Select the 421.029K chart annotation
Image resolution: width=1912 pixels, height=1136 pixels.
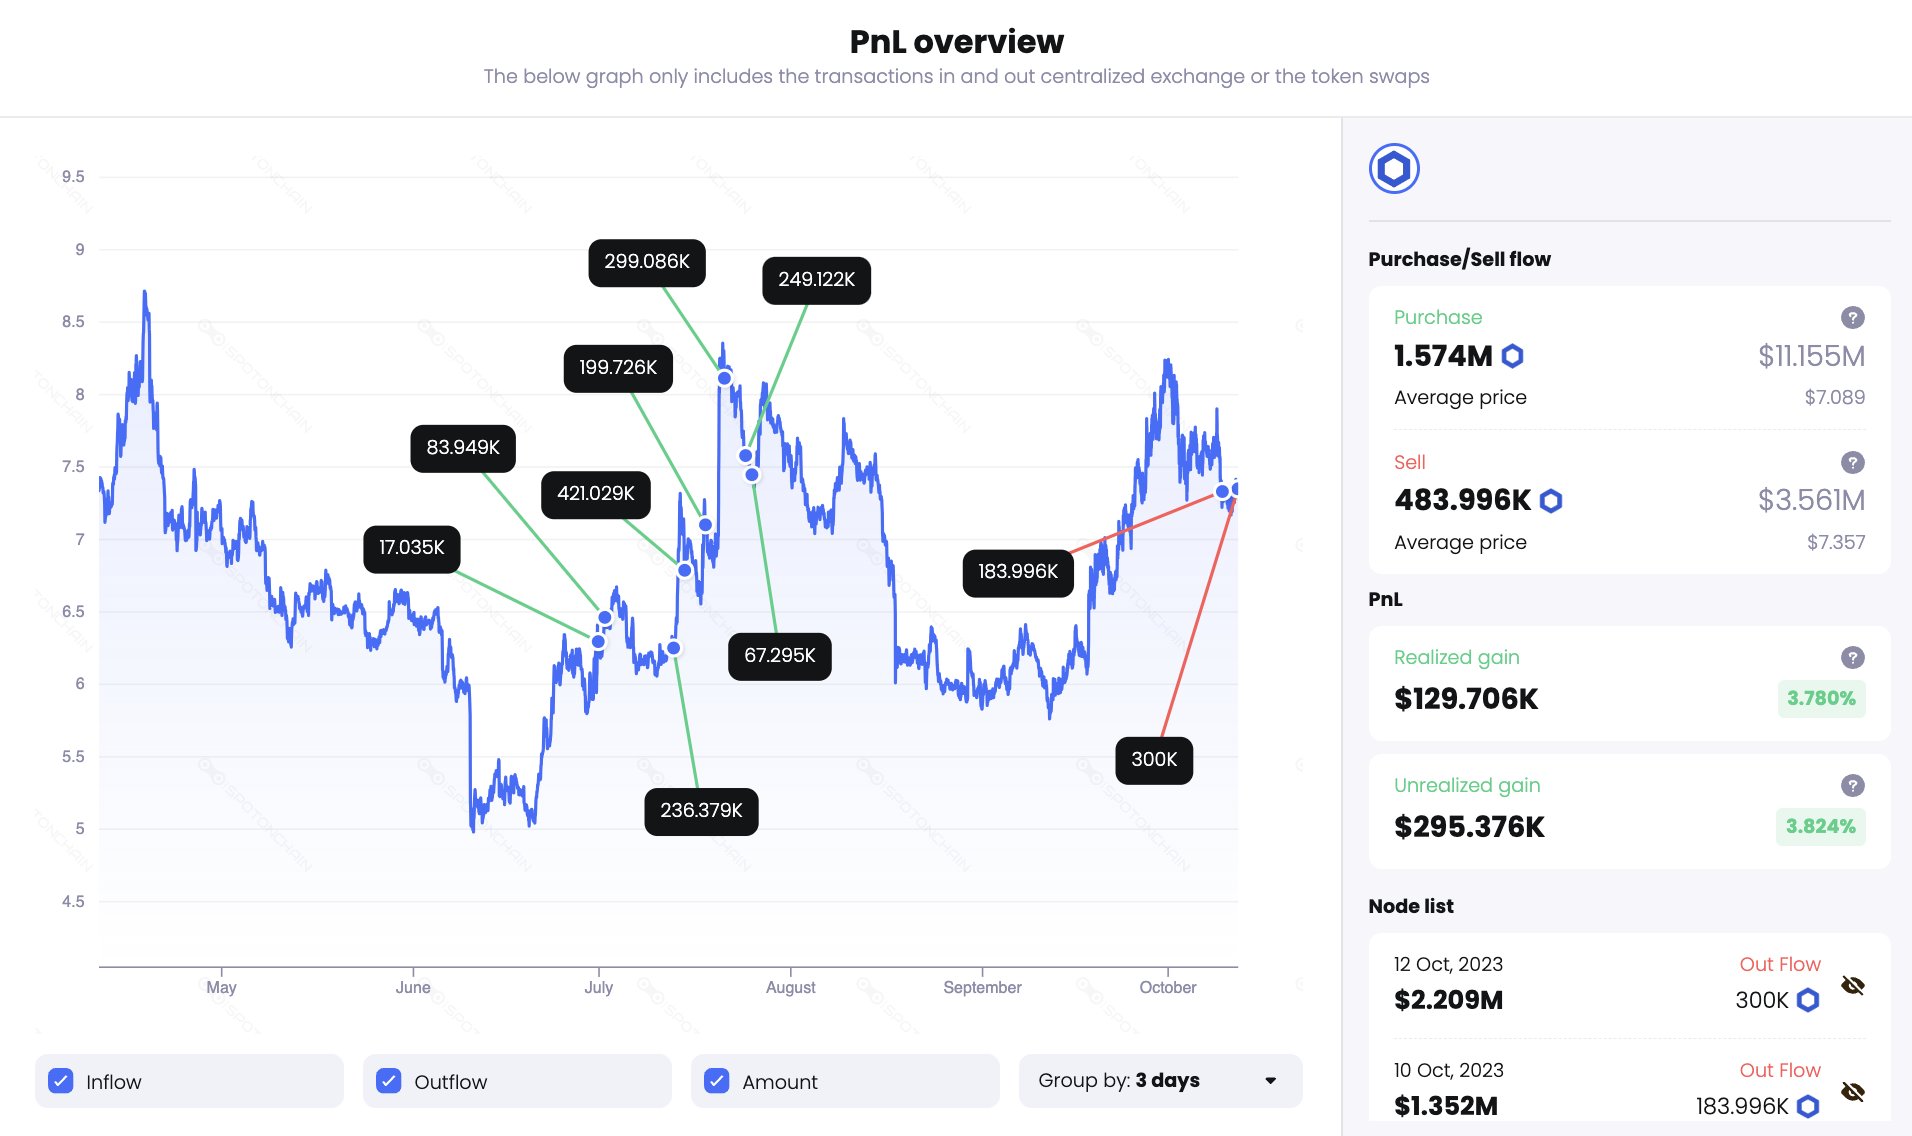point(596,494)
